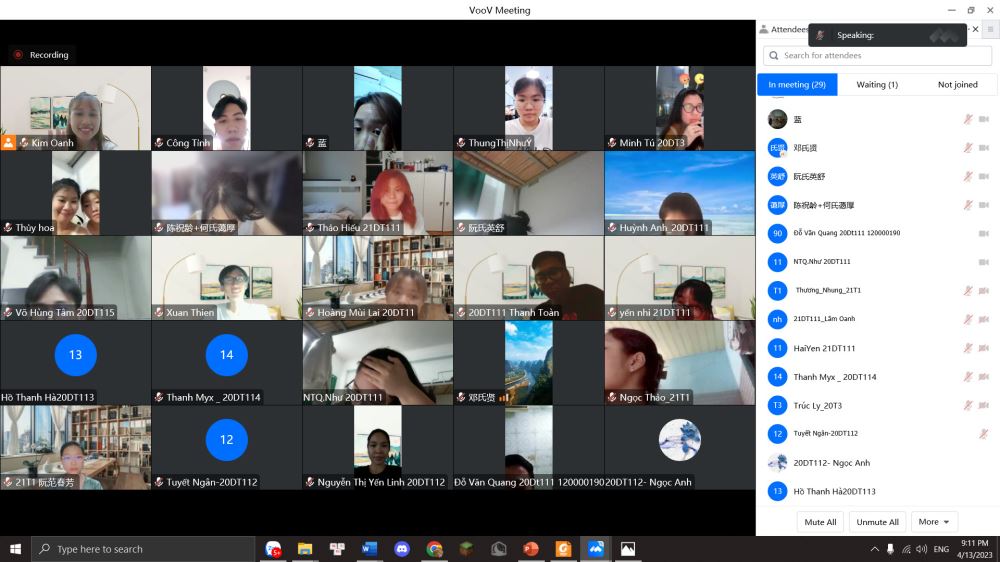
Task: Click the VooV Meeting taskbar icon
Action: [x=595, y=549]
